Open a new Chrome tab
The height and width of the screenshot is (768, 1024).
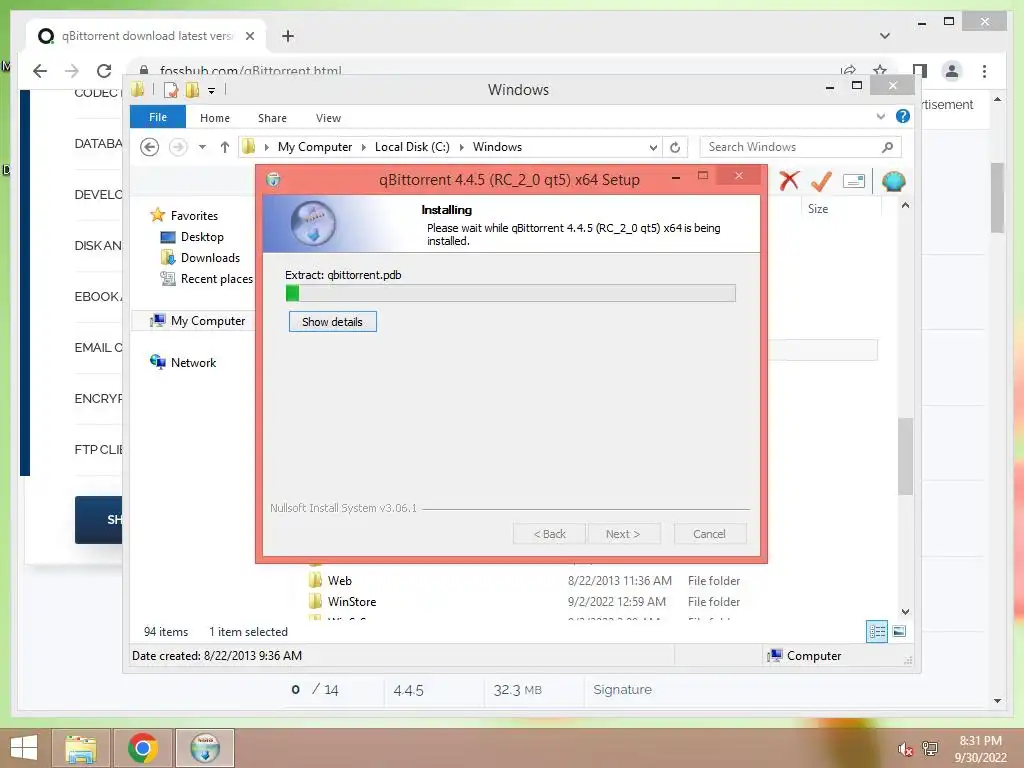coord(288,36)
